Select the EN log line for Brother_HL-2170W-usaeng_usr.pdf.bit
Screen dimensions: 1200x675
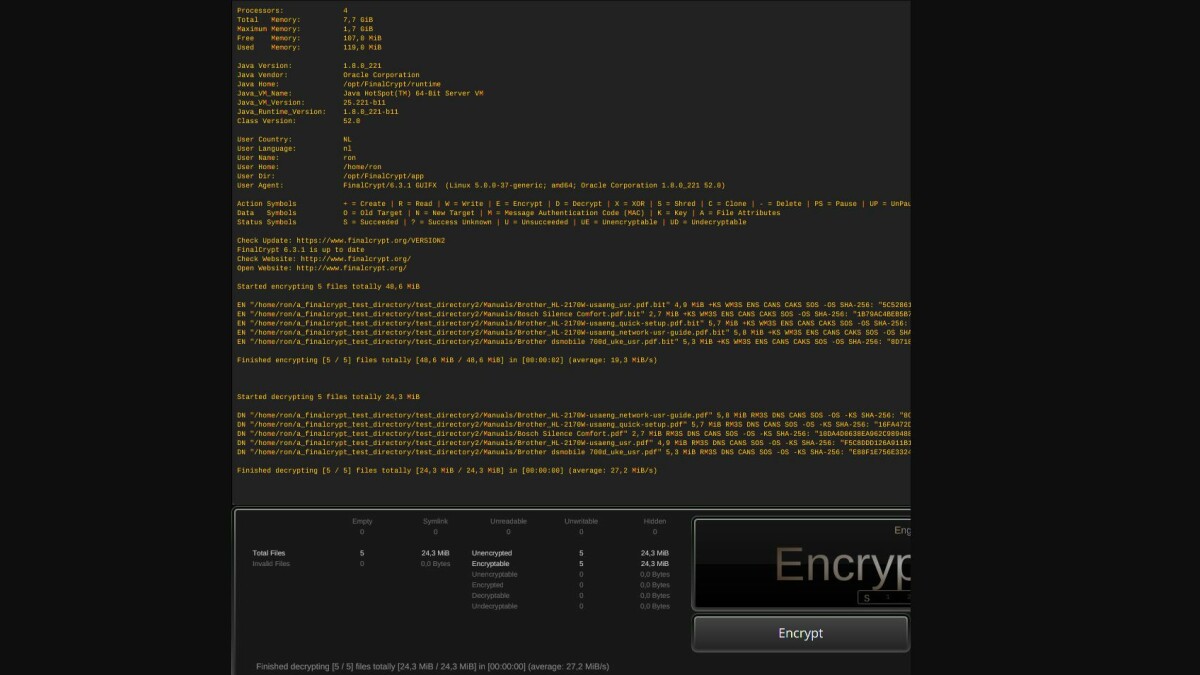pyautogui.click(x=573, y=305)
